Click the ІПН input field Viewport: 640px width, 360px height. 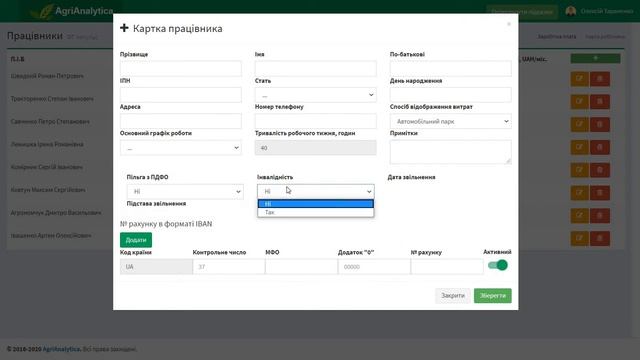click(180, 95)
